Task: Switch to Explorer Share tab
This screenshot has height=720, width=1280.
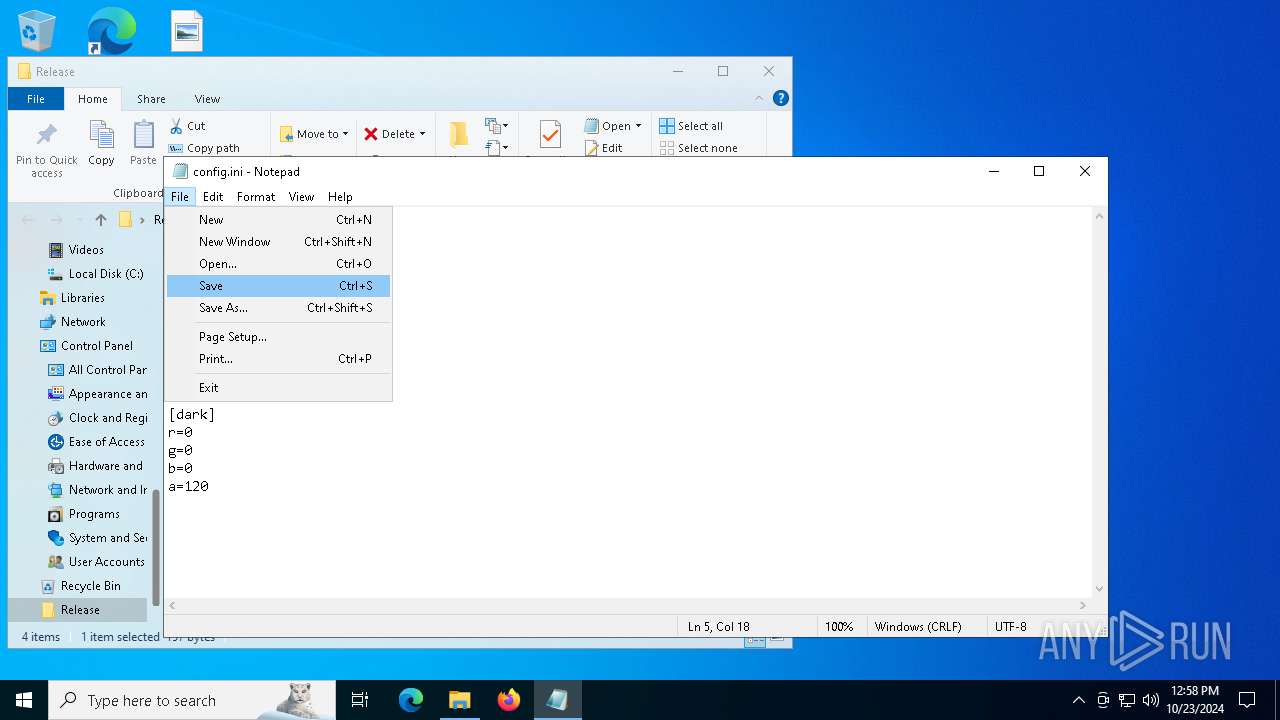Action: [151, 99]
